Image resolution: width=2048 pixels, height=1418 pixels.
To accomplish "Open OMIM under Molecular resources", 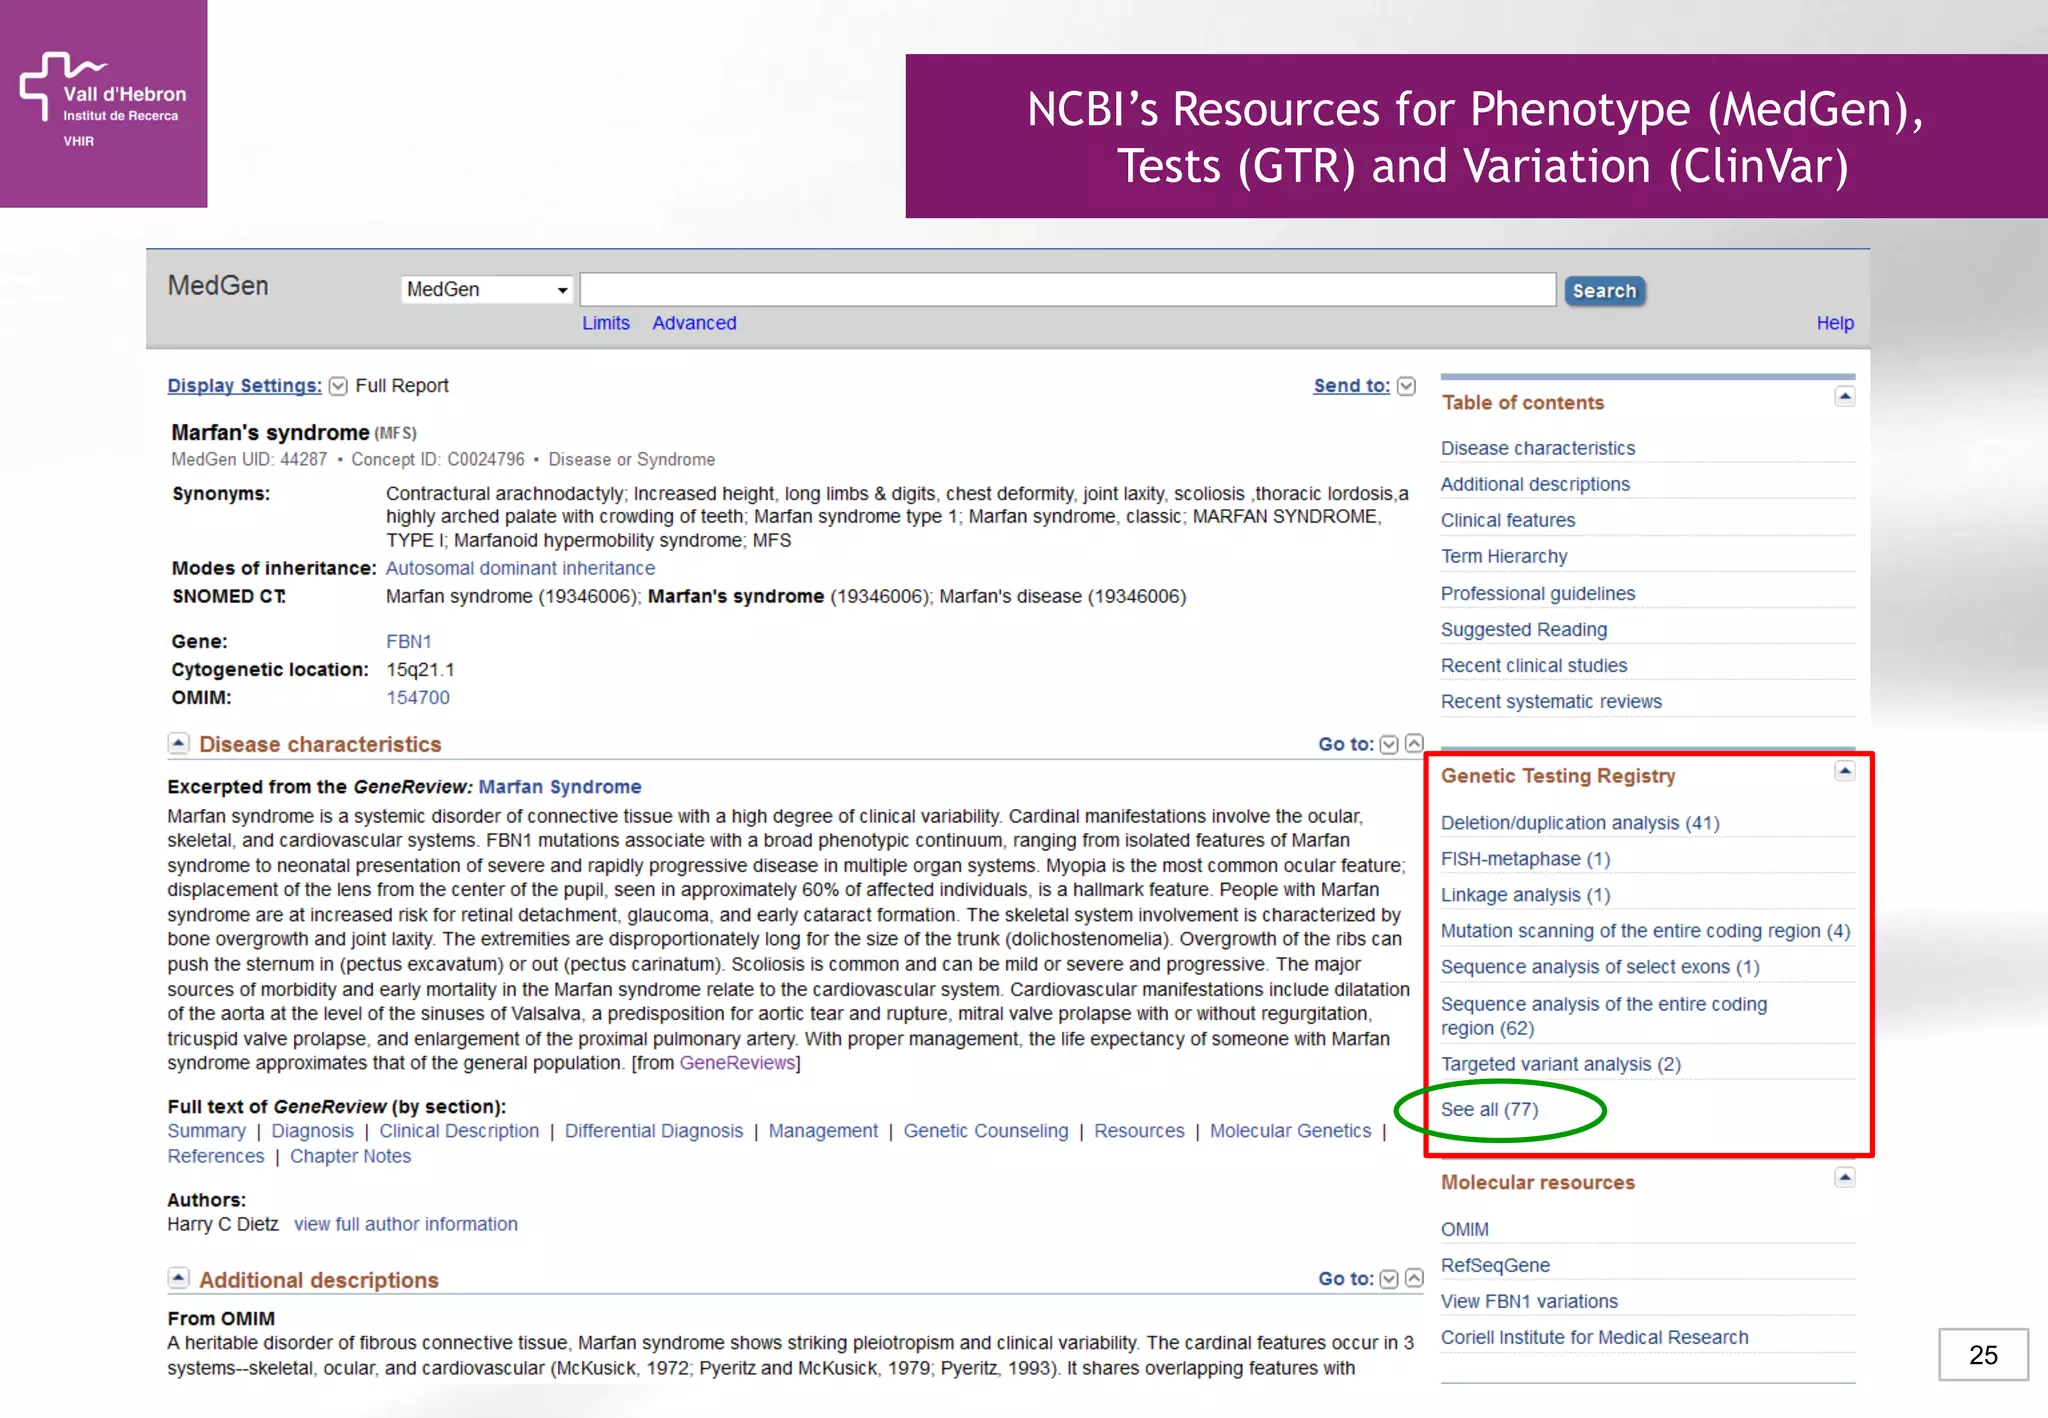I will [1464, 1229].
